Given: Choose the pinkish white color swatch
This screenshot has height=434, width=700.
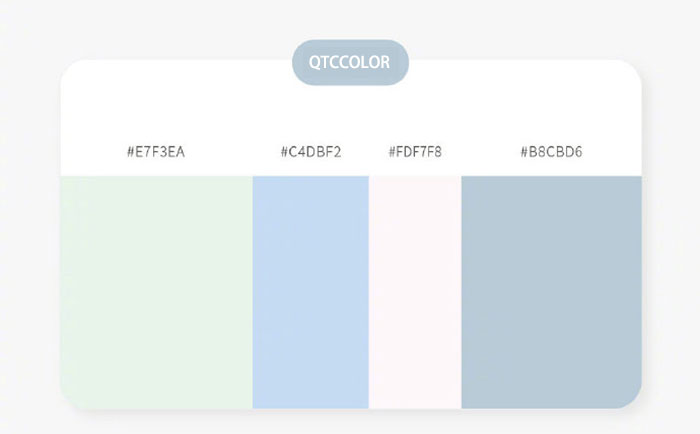Looking at the screenshot, I should (415, 291).
